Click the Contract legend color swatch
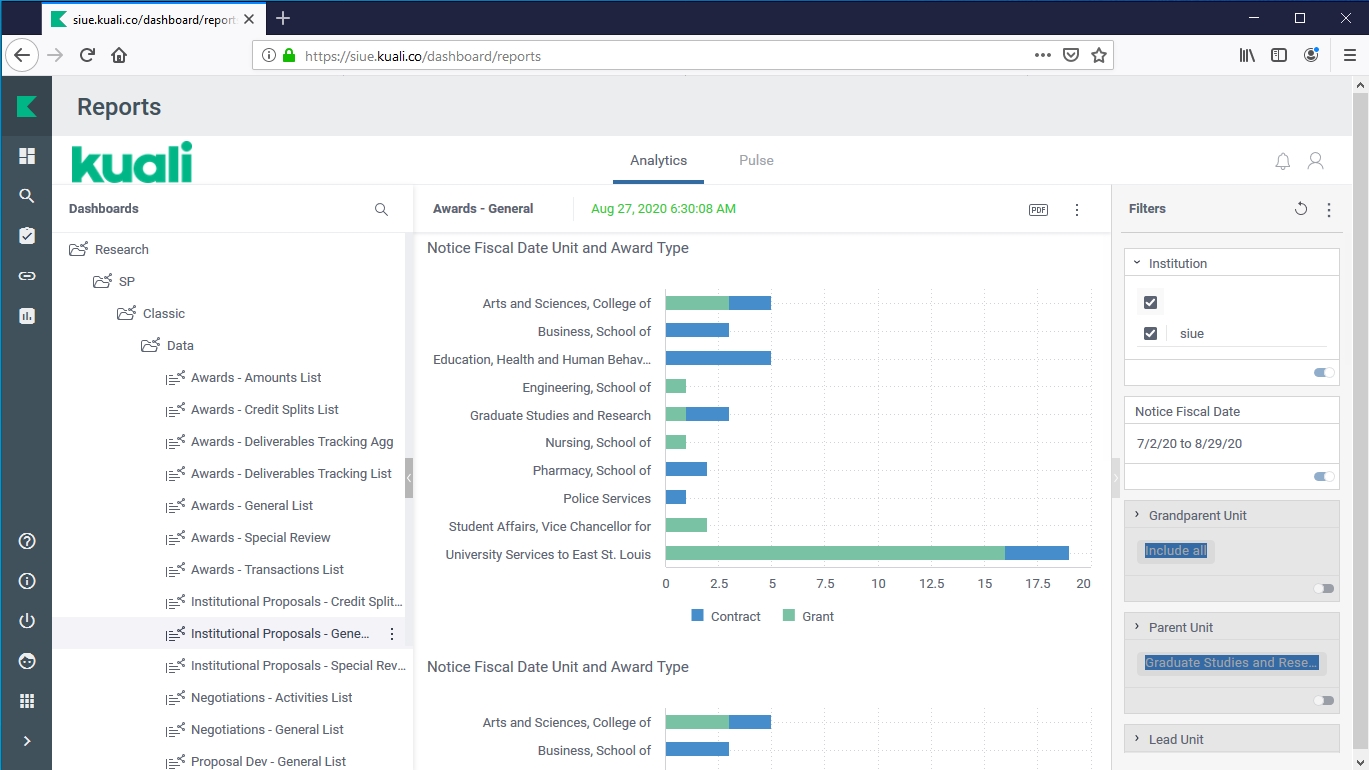 698,616
